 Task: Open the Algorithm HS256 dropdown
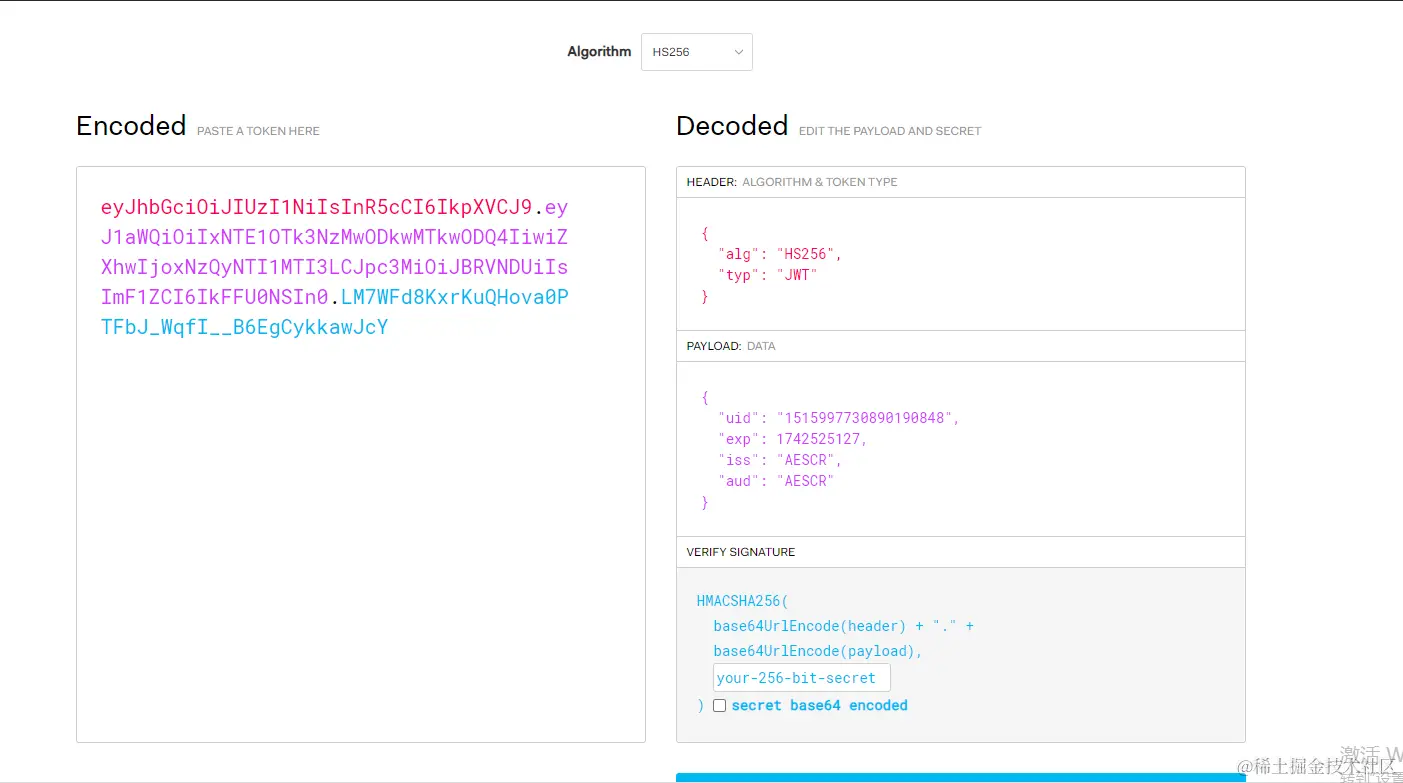[696, 52]
